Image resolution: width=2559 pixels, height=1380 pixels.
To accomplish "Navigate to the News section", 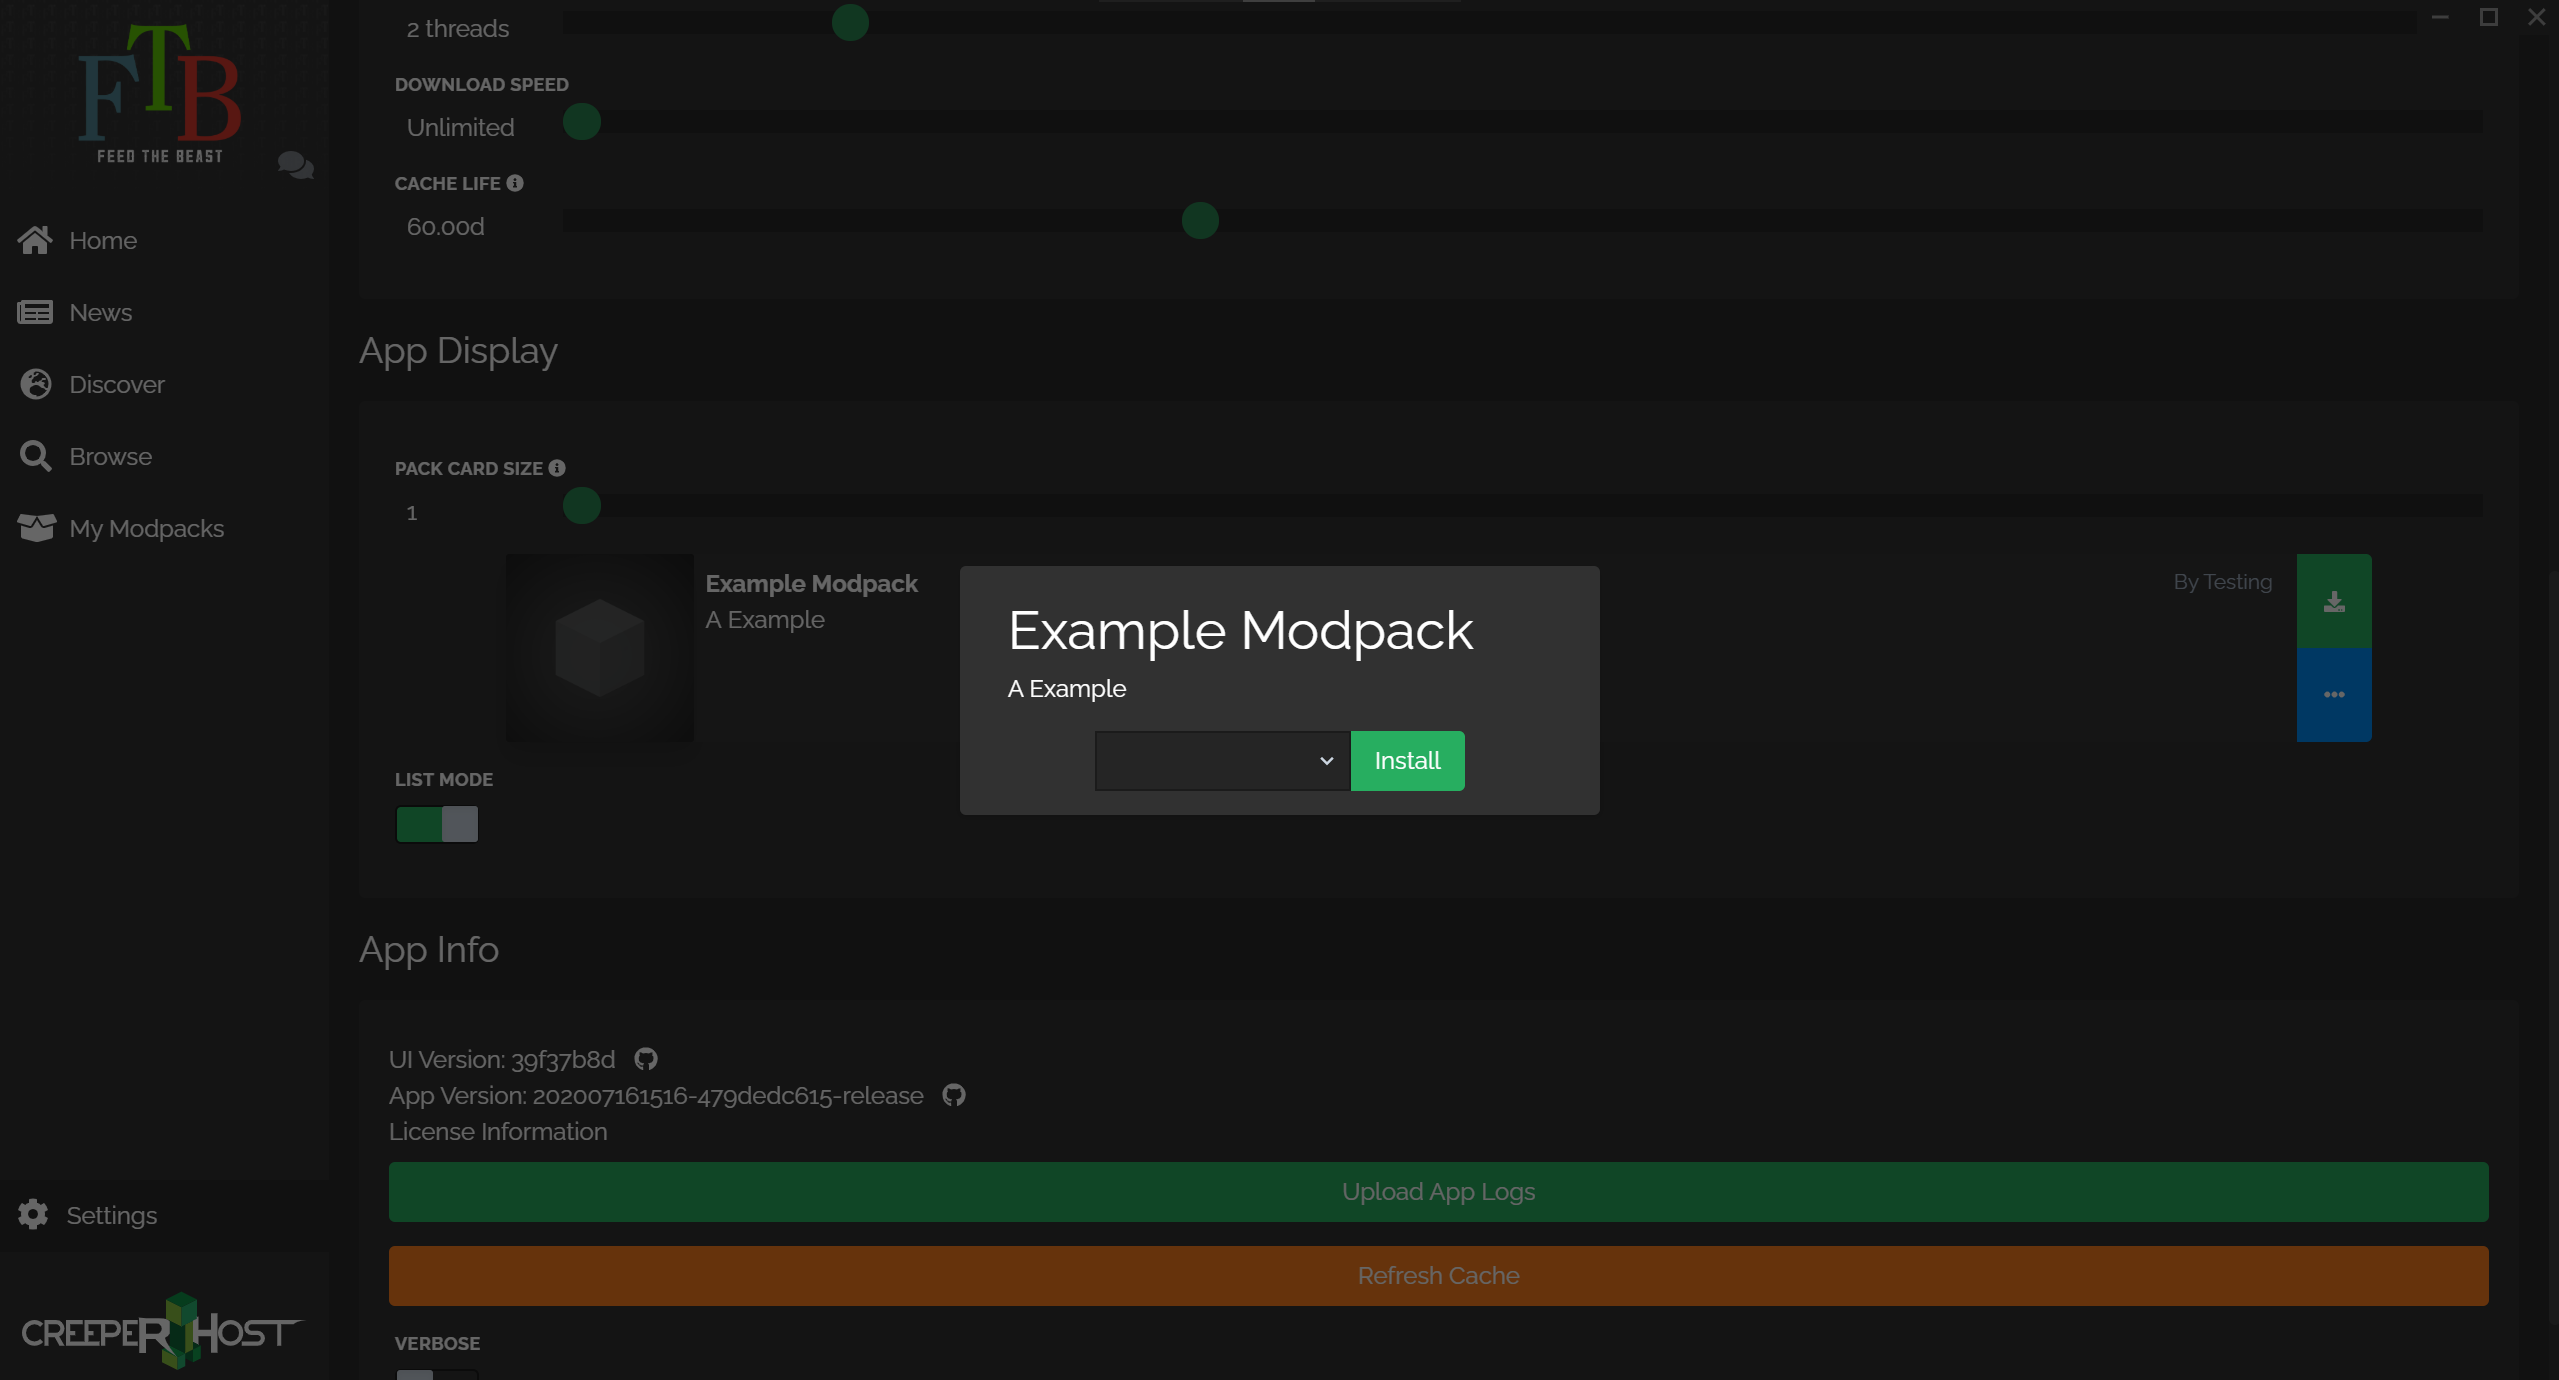I will pyautogui.click(x=100, y=312).
